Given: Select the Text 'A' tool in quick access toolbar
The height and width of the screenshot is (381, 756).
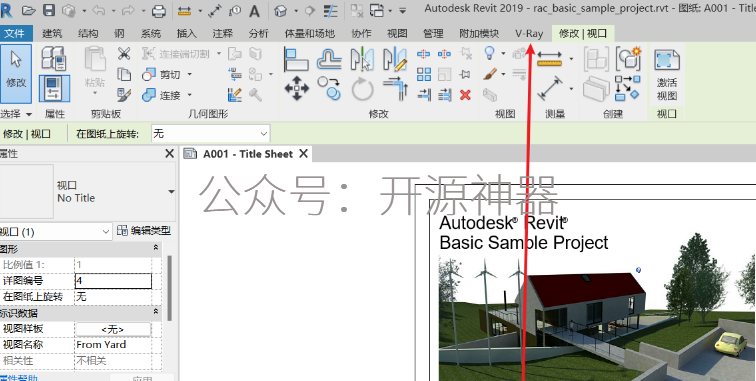Looking at the screenshot, I should click(254, 10).
